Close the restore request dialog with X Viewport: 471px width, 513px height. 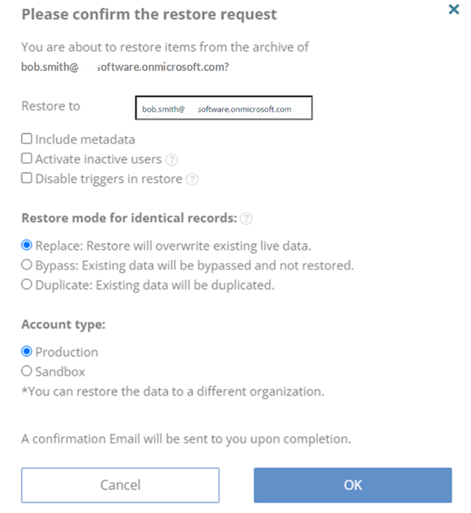454,9
